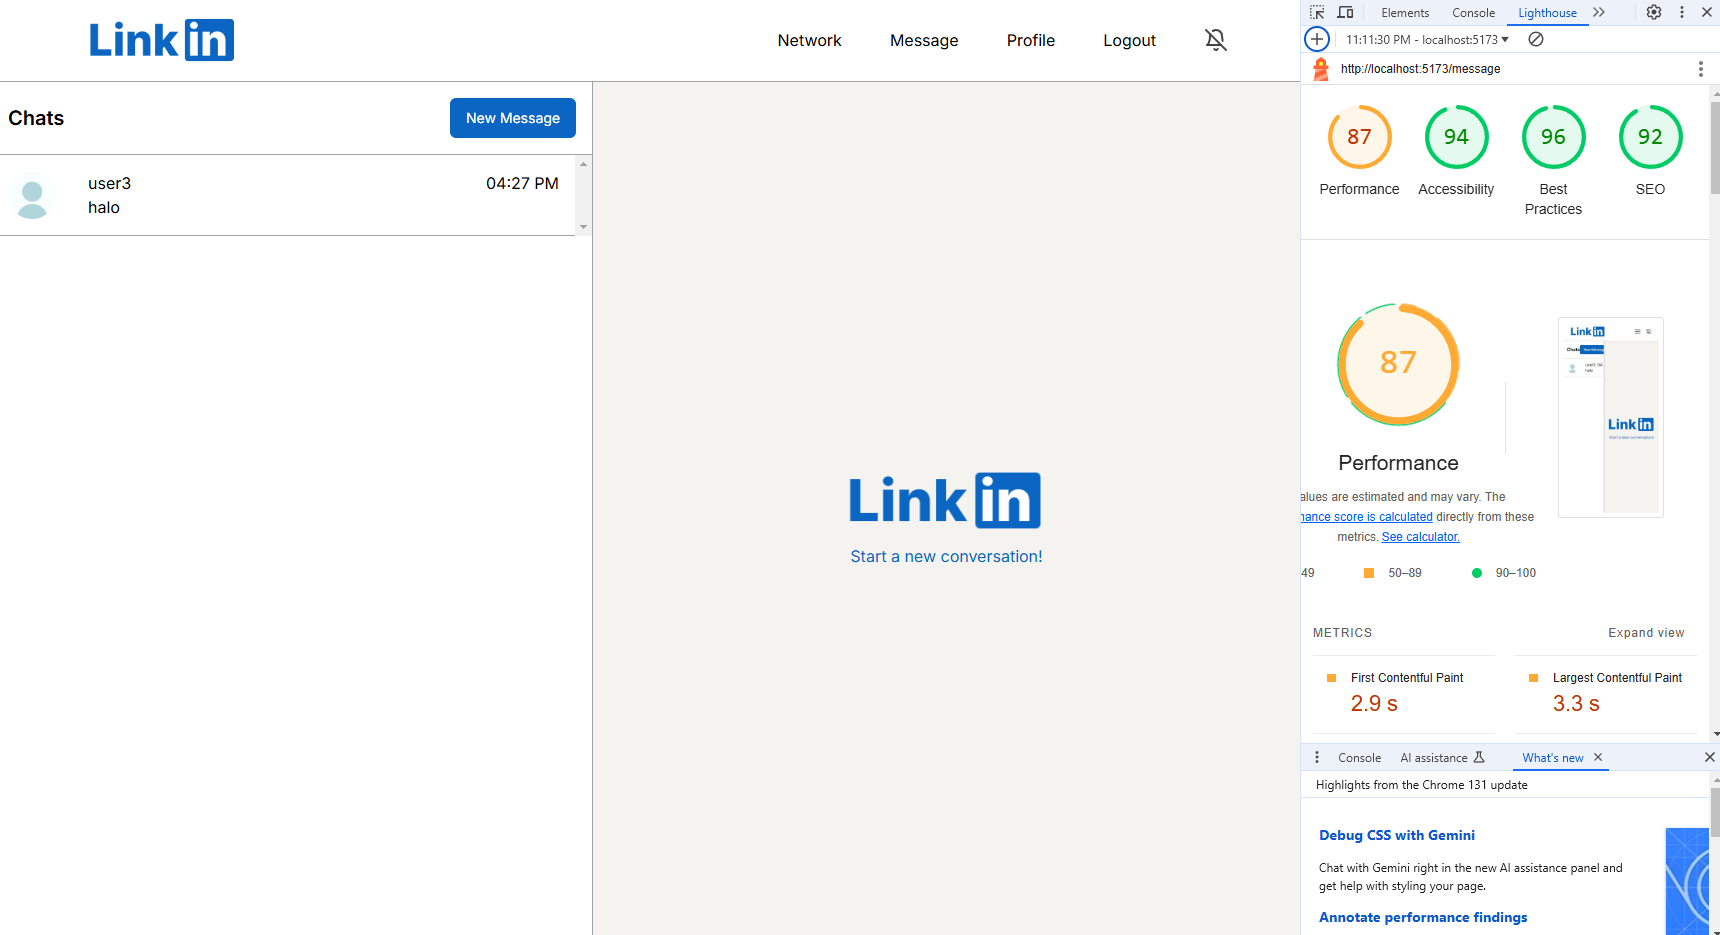1720x935 pixels.
Task: Open the chat with user3
Action: (287, 195)
